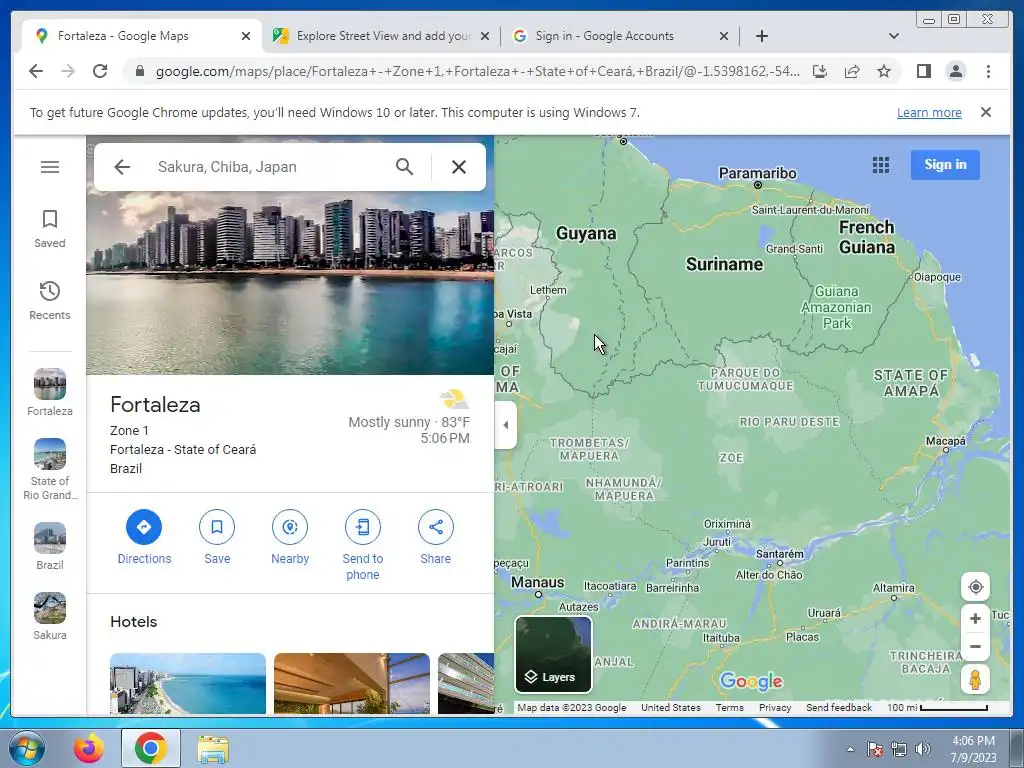Open the Google apps grid
Image resolution: width=1024 pixels, height=768 pixels.
pos(880,165)
